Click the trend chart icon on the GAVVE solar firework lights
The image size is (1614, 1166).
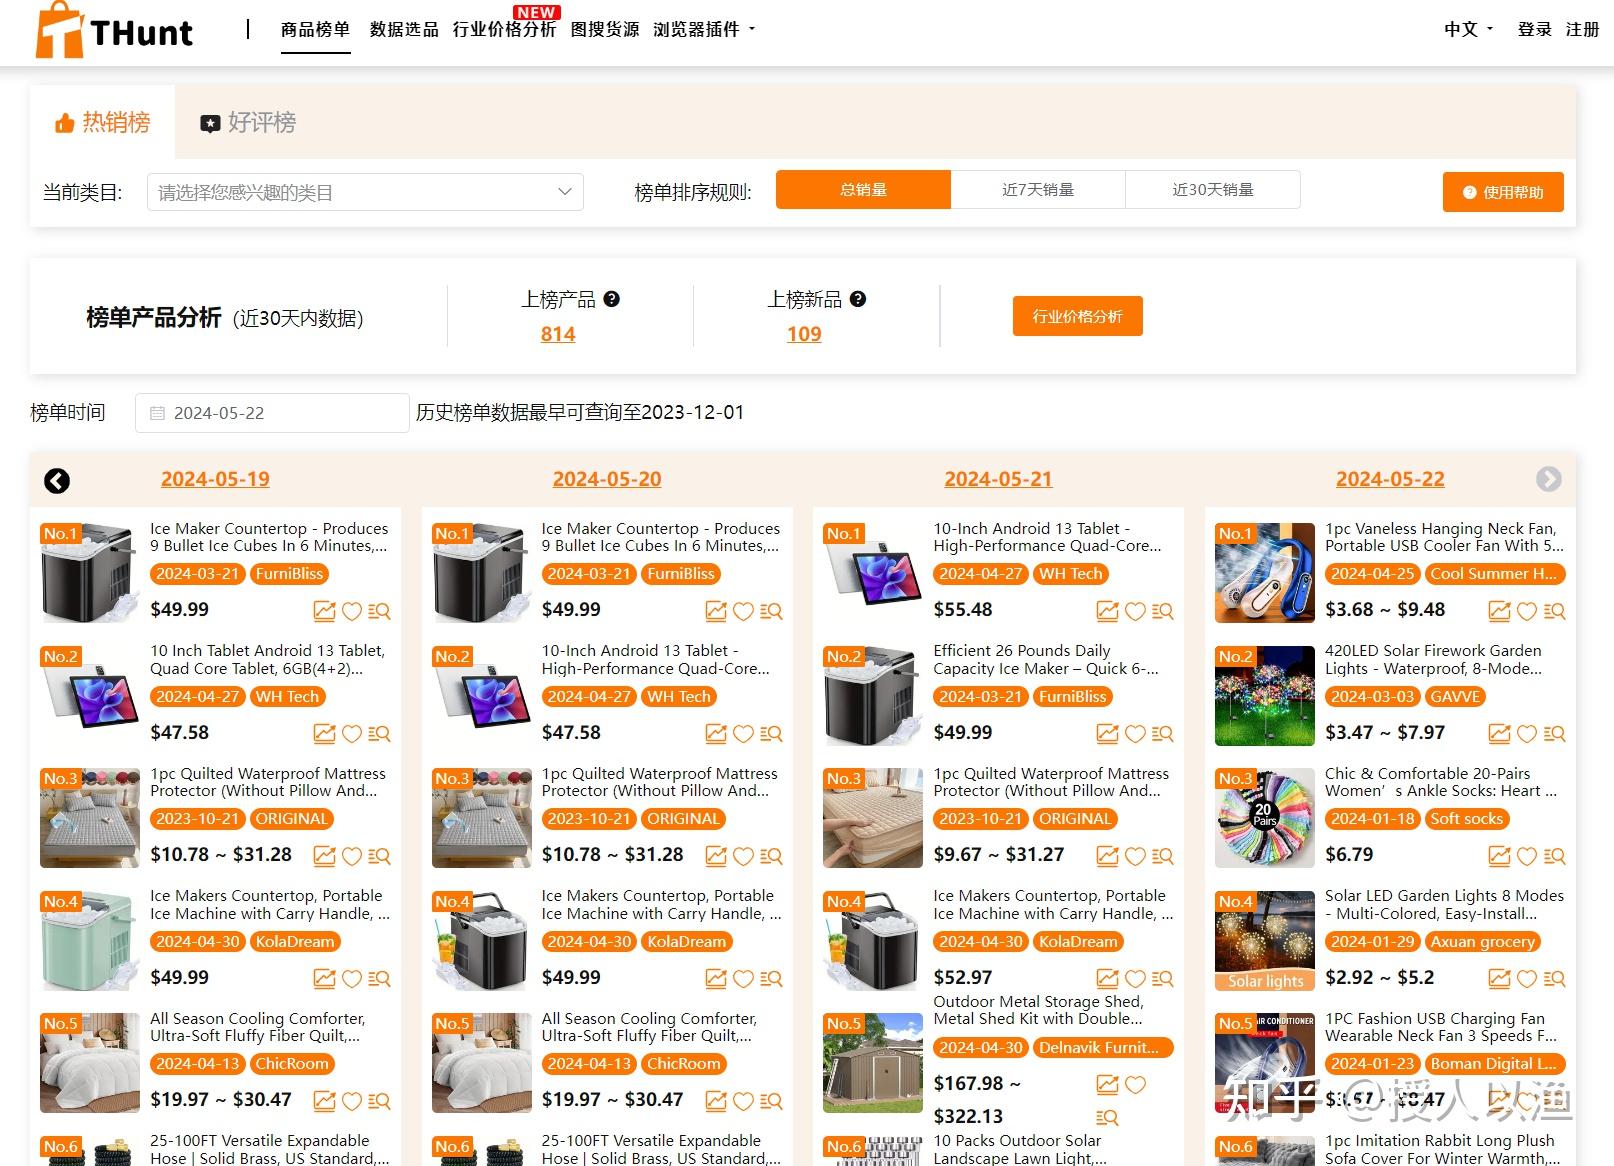pyautogui.click(x=1500, y=733)
